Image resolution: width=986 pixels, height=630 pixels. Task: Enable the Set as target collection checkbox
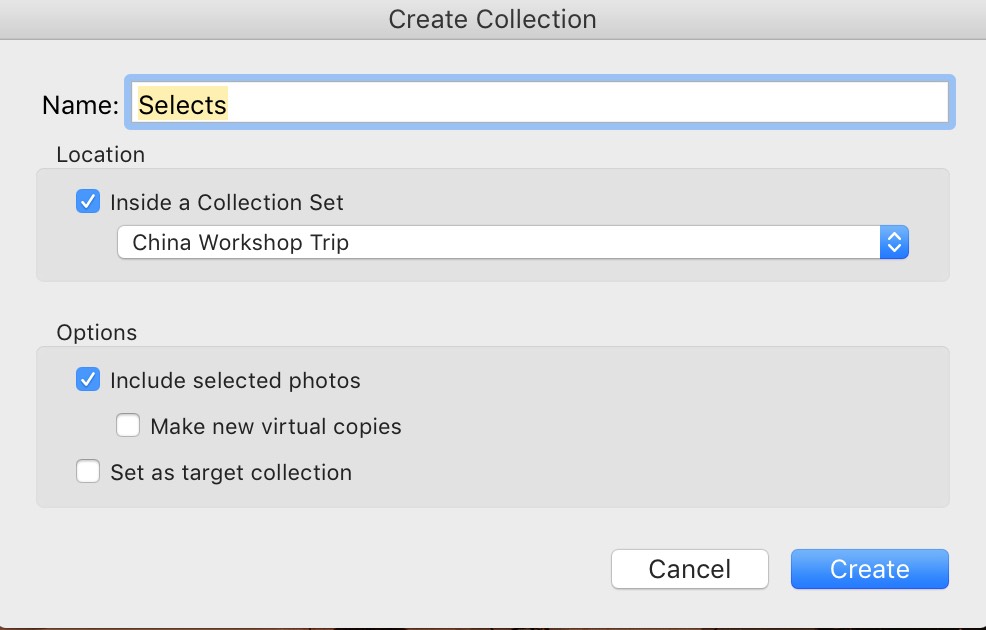pos(88,472)
